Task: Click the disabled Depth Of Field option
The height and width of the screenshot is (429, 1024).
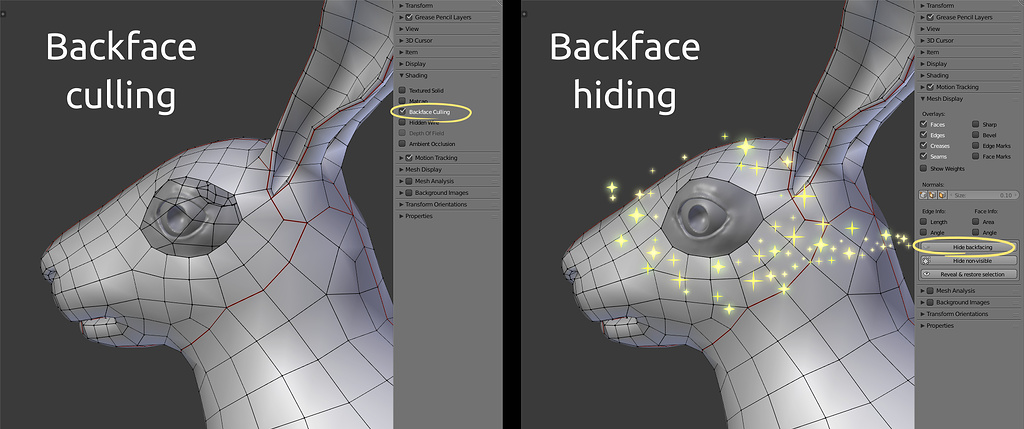Action: (422, 133)
